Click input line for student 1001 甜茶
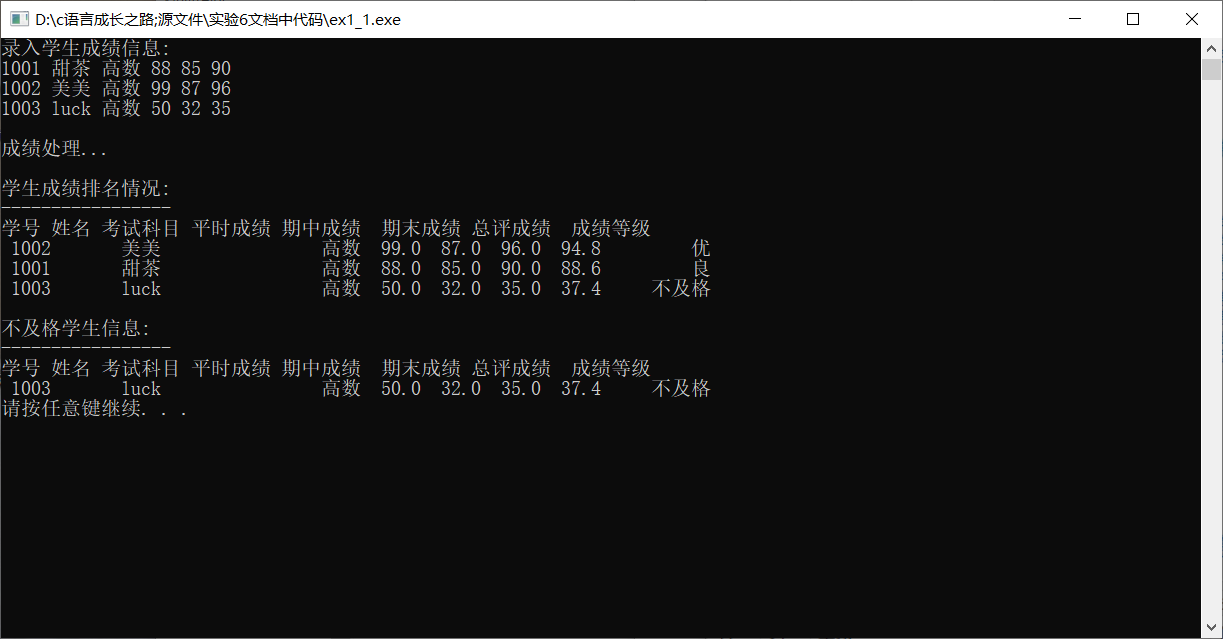 tap(116, 68)
